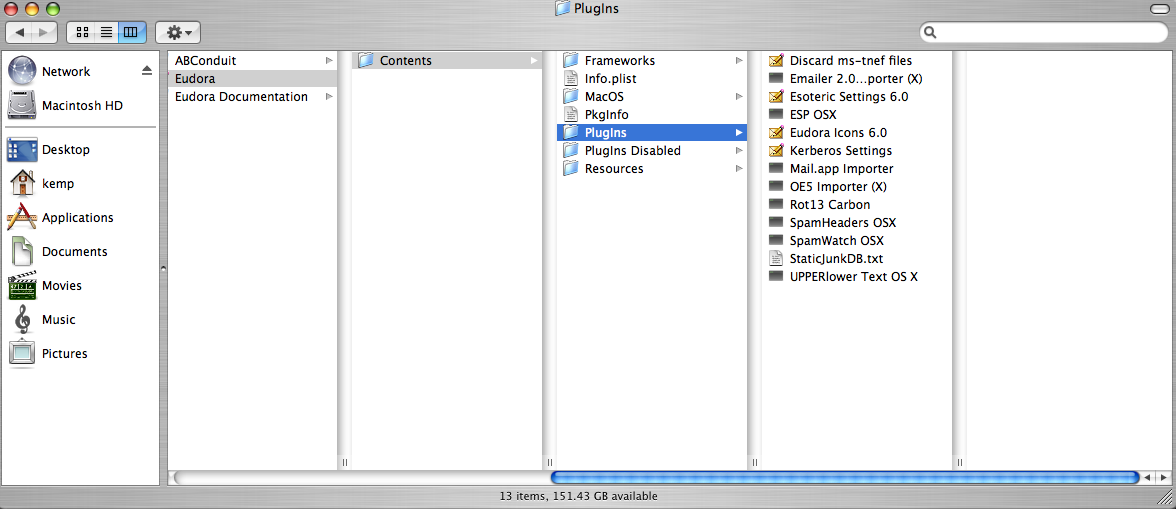Select the Resources folder icon
1176x509 pixels.
click(572, 168)
